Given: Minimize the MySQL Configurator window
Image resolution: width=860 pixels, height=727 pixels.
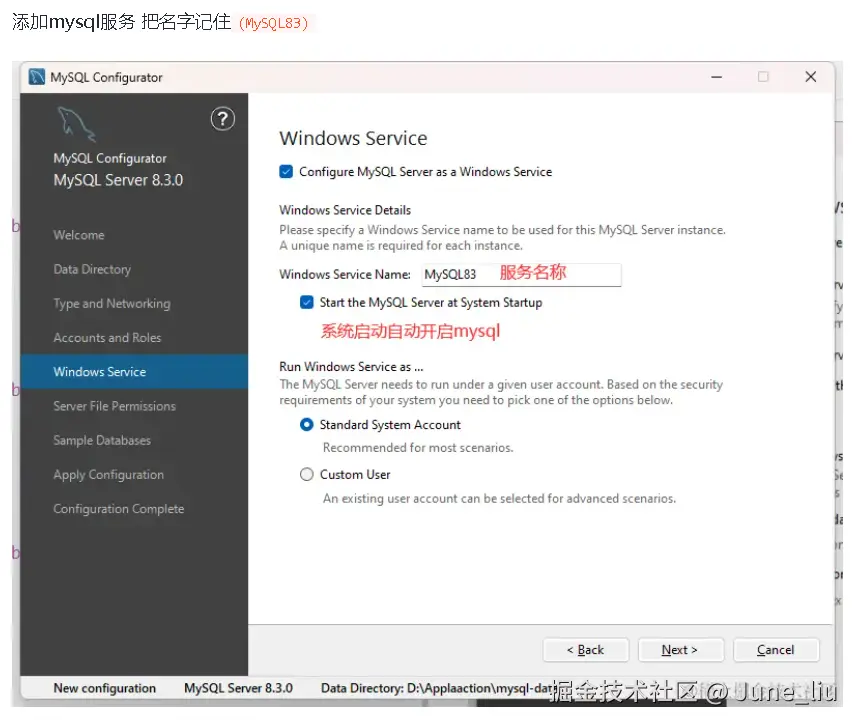Looking at the screenshot, I should click(x=716, y=77).
